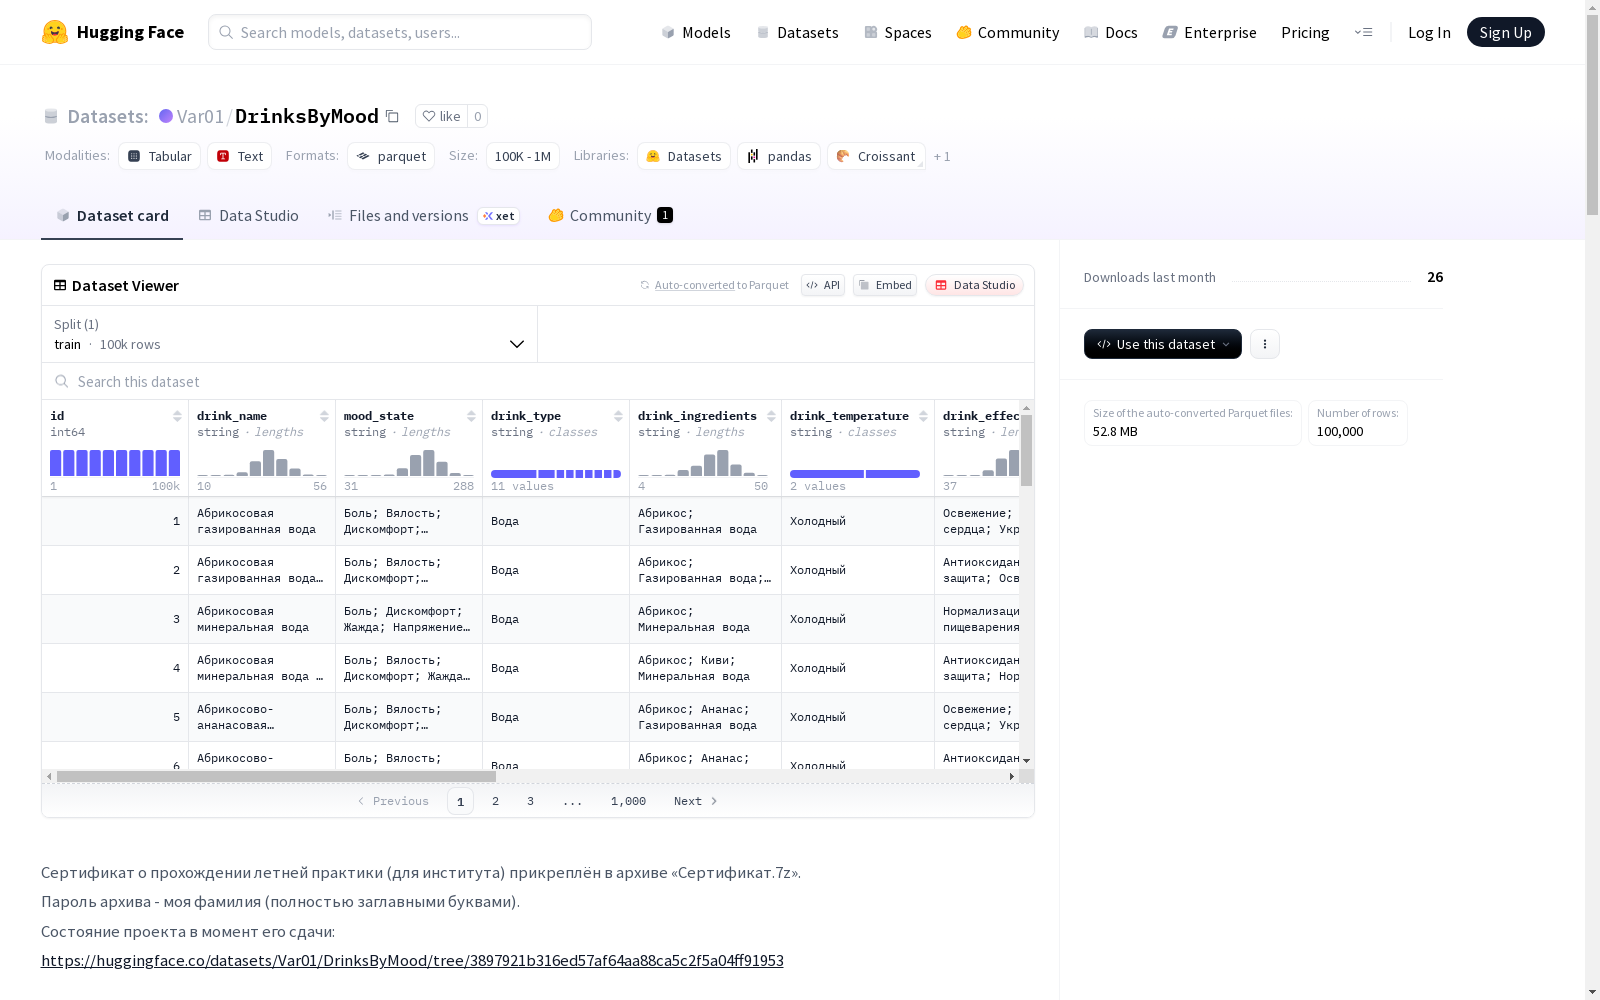The image size is (1600, 1000).
Task: Show the +1 more libraries
Action: (x=942, y=156)
